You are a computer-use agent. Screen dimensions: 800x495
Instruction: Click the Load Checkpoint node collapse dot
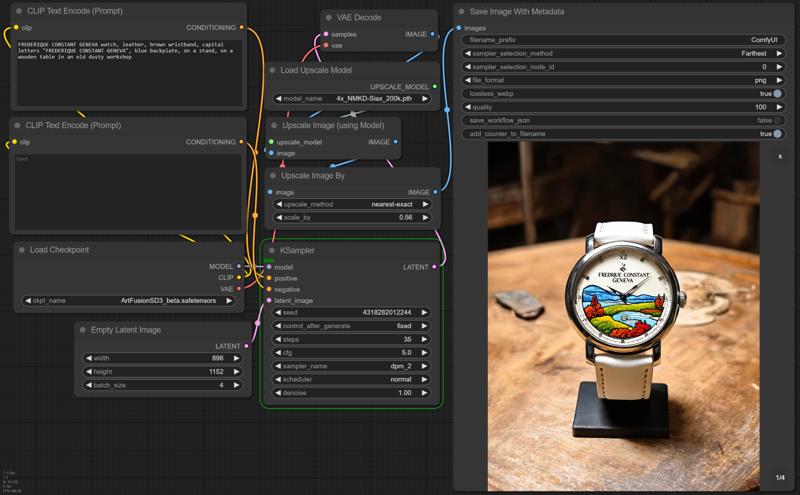click(21, 250)
